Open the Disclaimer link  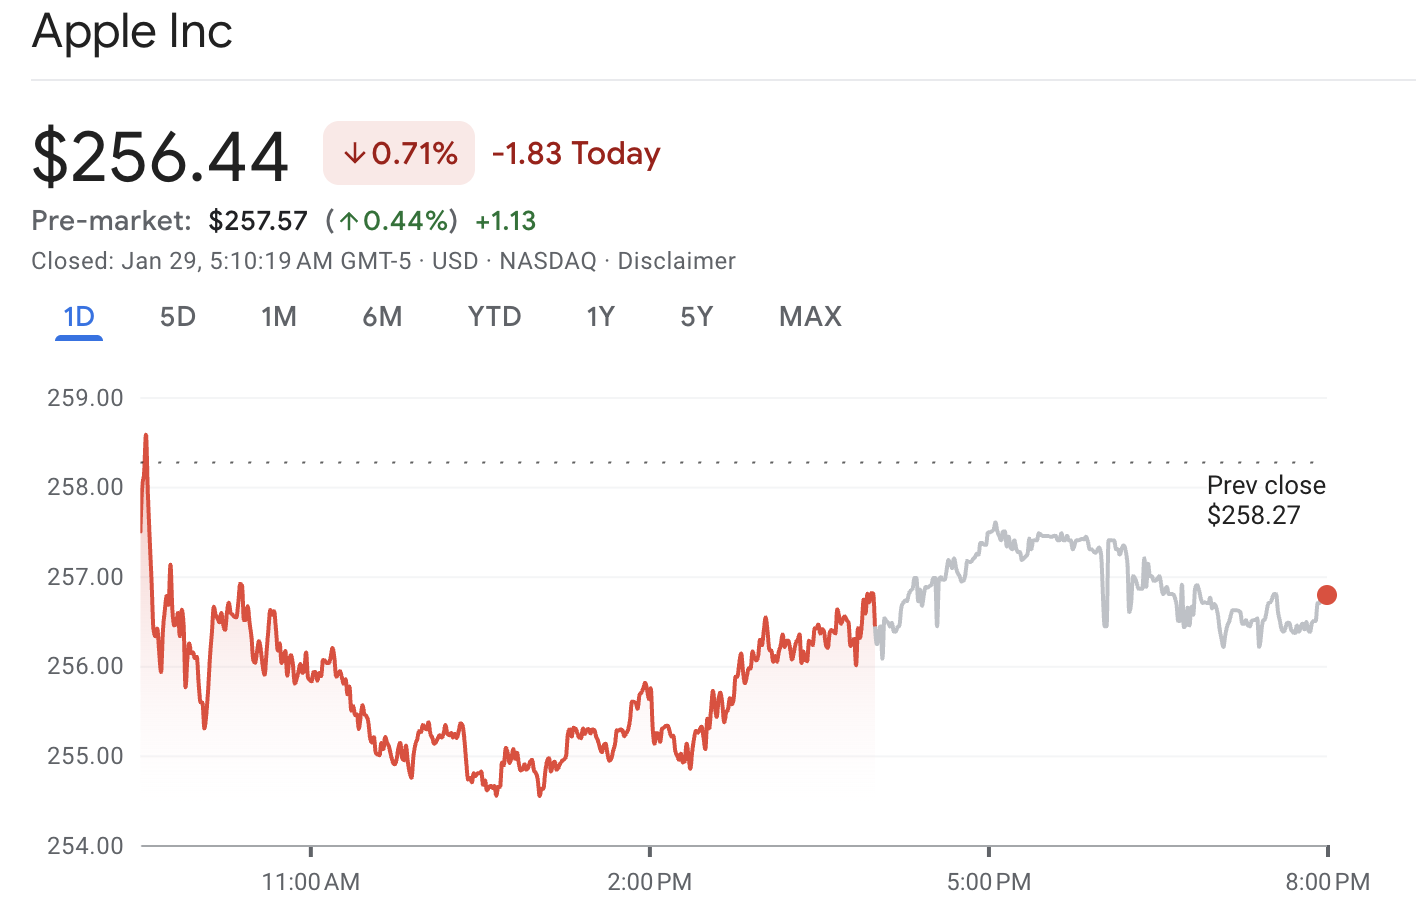click(677, 261)
